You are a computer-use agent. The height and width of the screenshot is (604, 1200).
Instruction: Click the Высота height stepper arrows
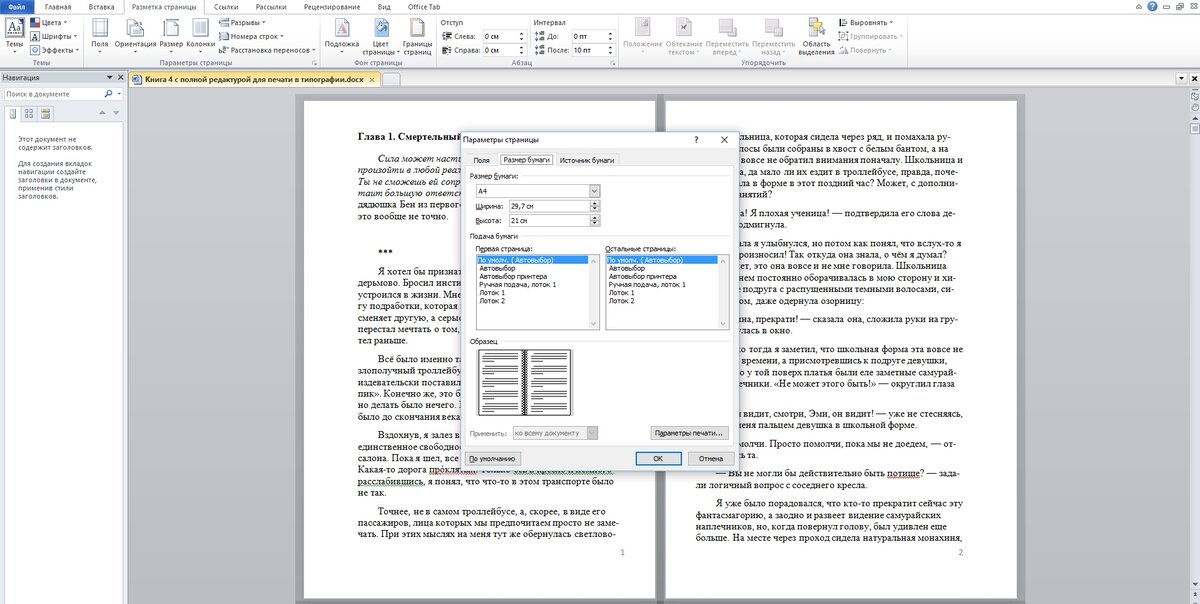595,220
